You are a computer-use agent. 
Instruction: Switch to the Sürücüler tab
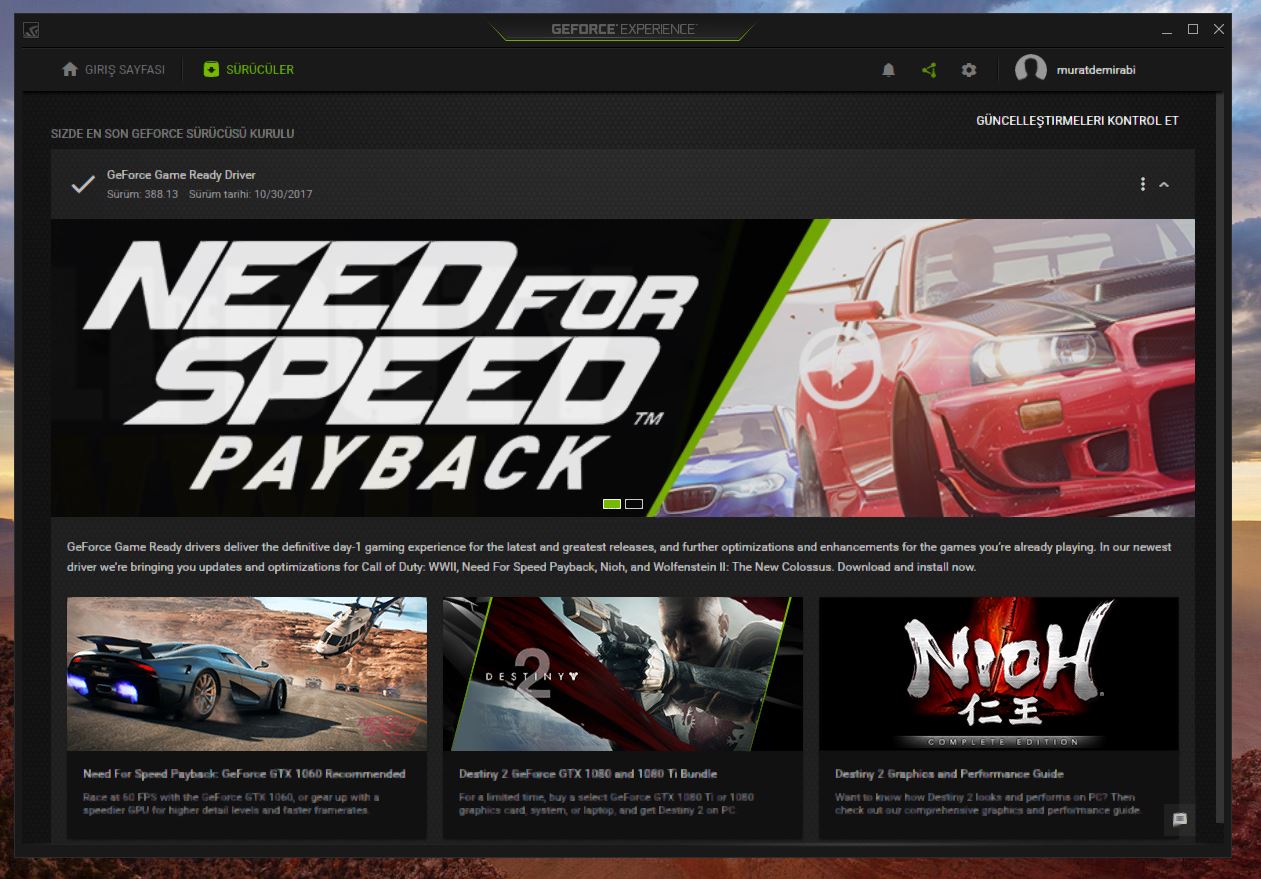coord(249,70)
